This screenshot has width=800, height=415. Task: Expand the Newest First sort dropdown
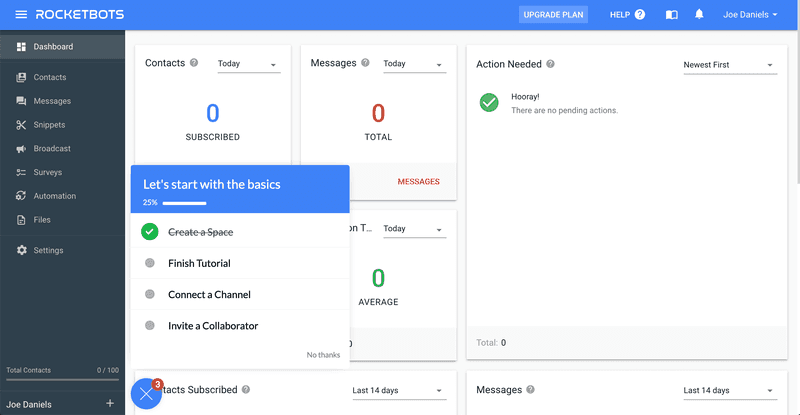(728, 65)
